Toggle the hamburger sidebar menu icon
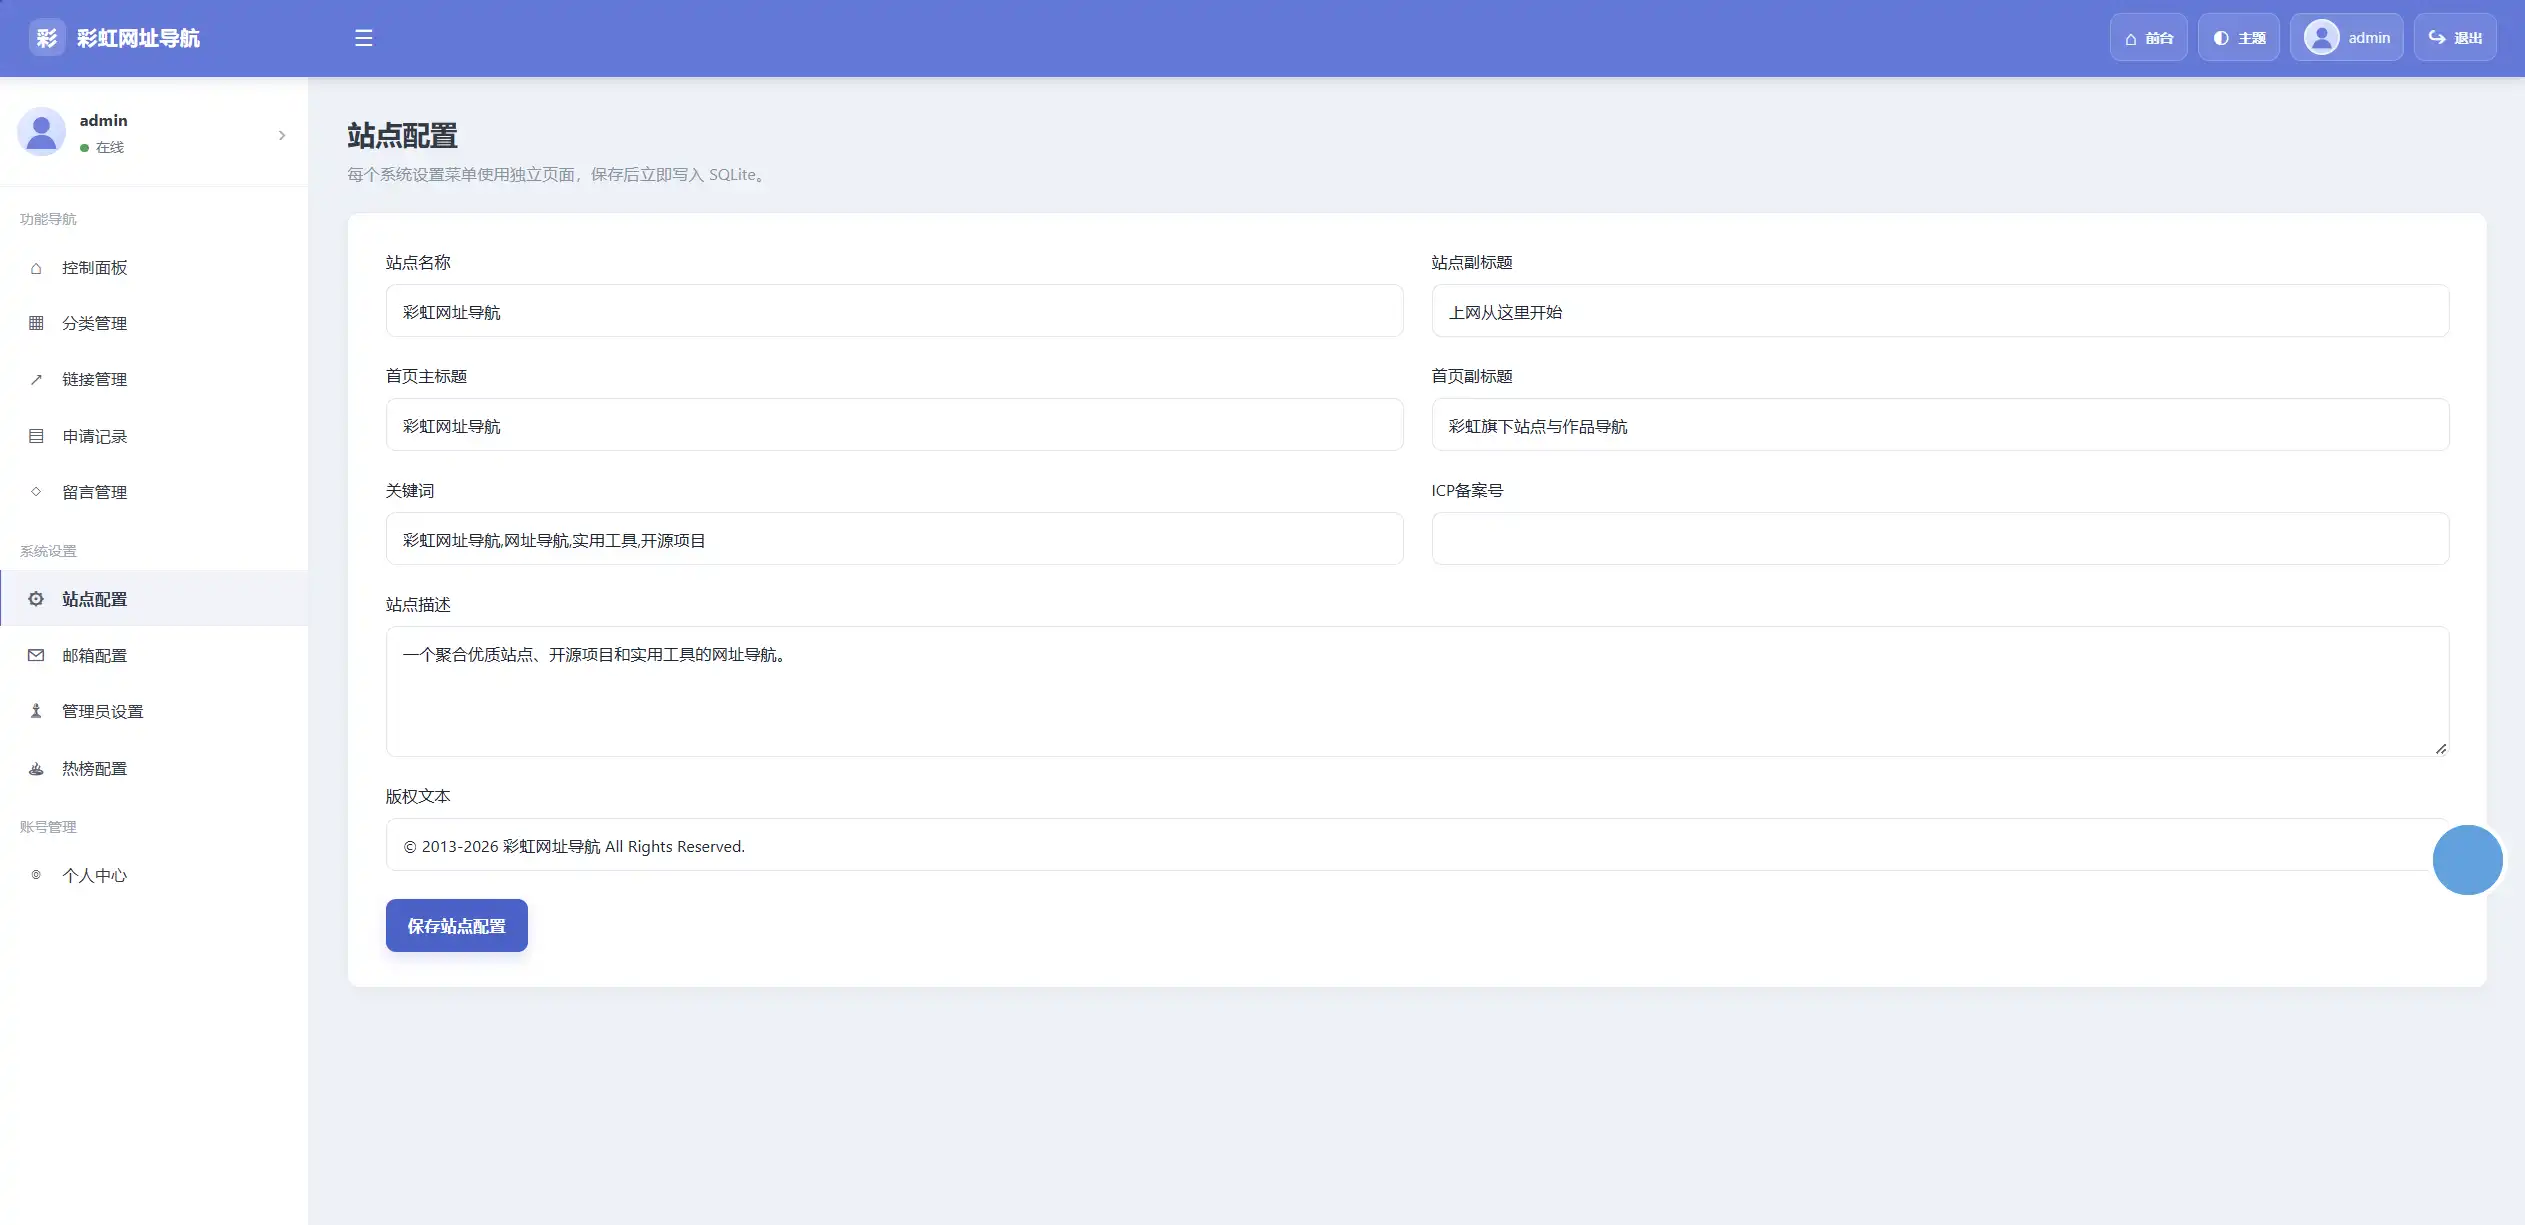This screenshot has height=1225, width=2525. [x=363, y=38]
